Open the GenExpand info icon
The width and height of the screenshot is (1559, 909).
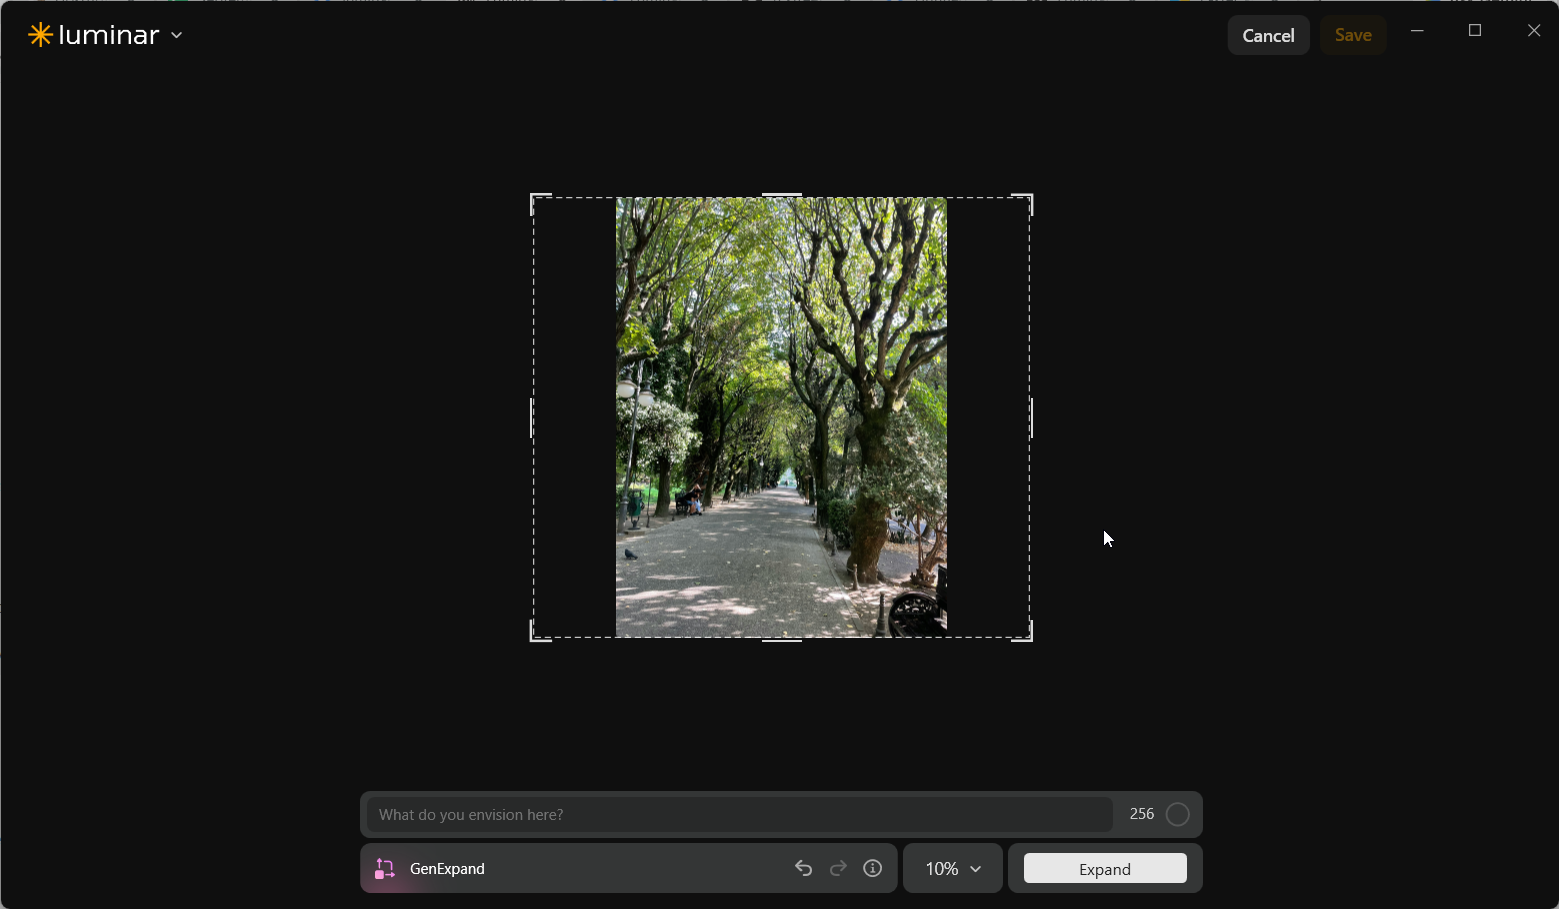point(873,868)
